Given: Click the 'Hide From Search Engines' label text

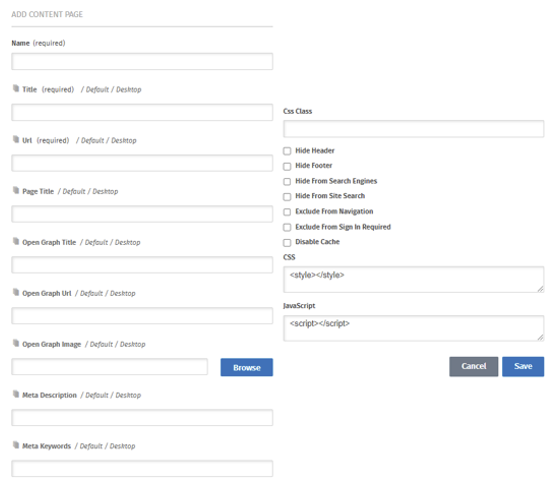Looking at the screenshot, I should (x=336, y=181).
